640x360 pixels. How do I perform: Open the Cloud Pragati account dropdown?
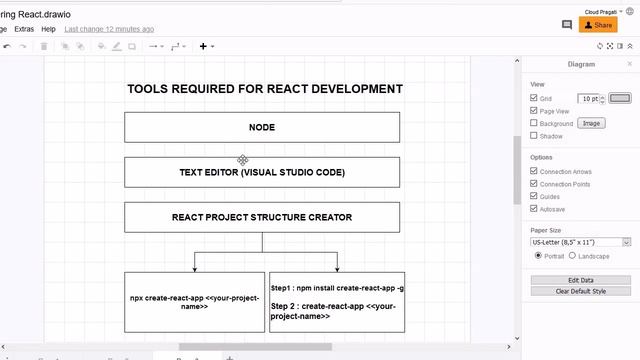603,12
